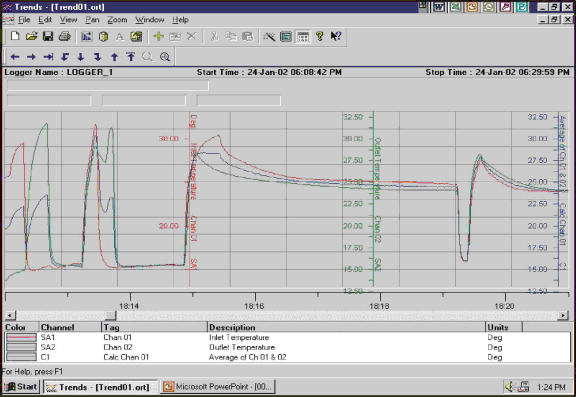This screenshot has width=576, height=397.
Task: Jump to top with up-arrow-bar icon
Action: click(x=131, y=57)
